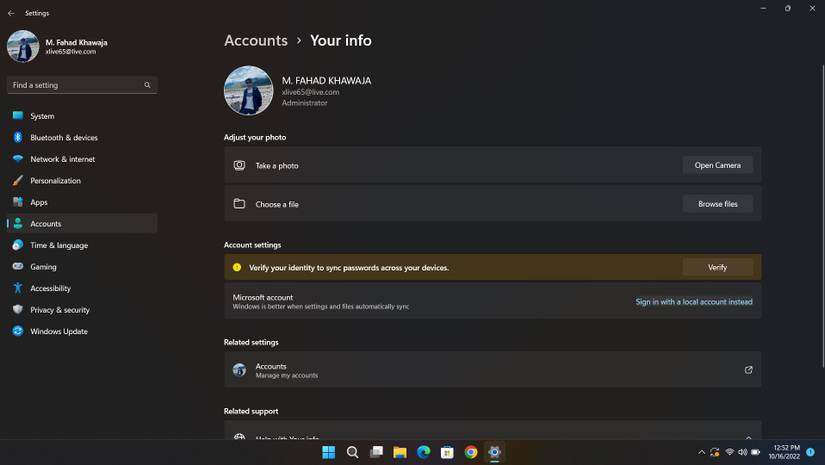
Task: Click the Settings gear icon on the taskbar
Action: tap(495, 452)
